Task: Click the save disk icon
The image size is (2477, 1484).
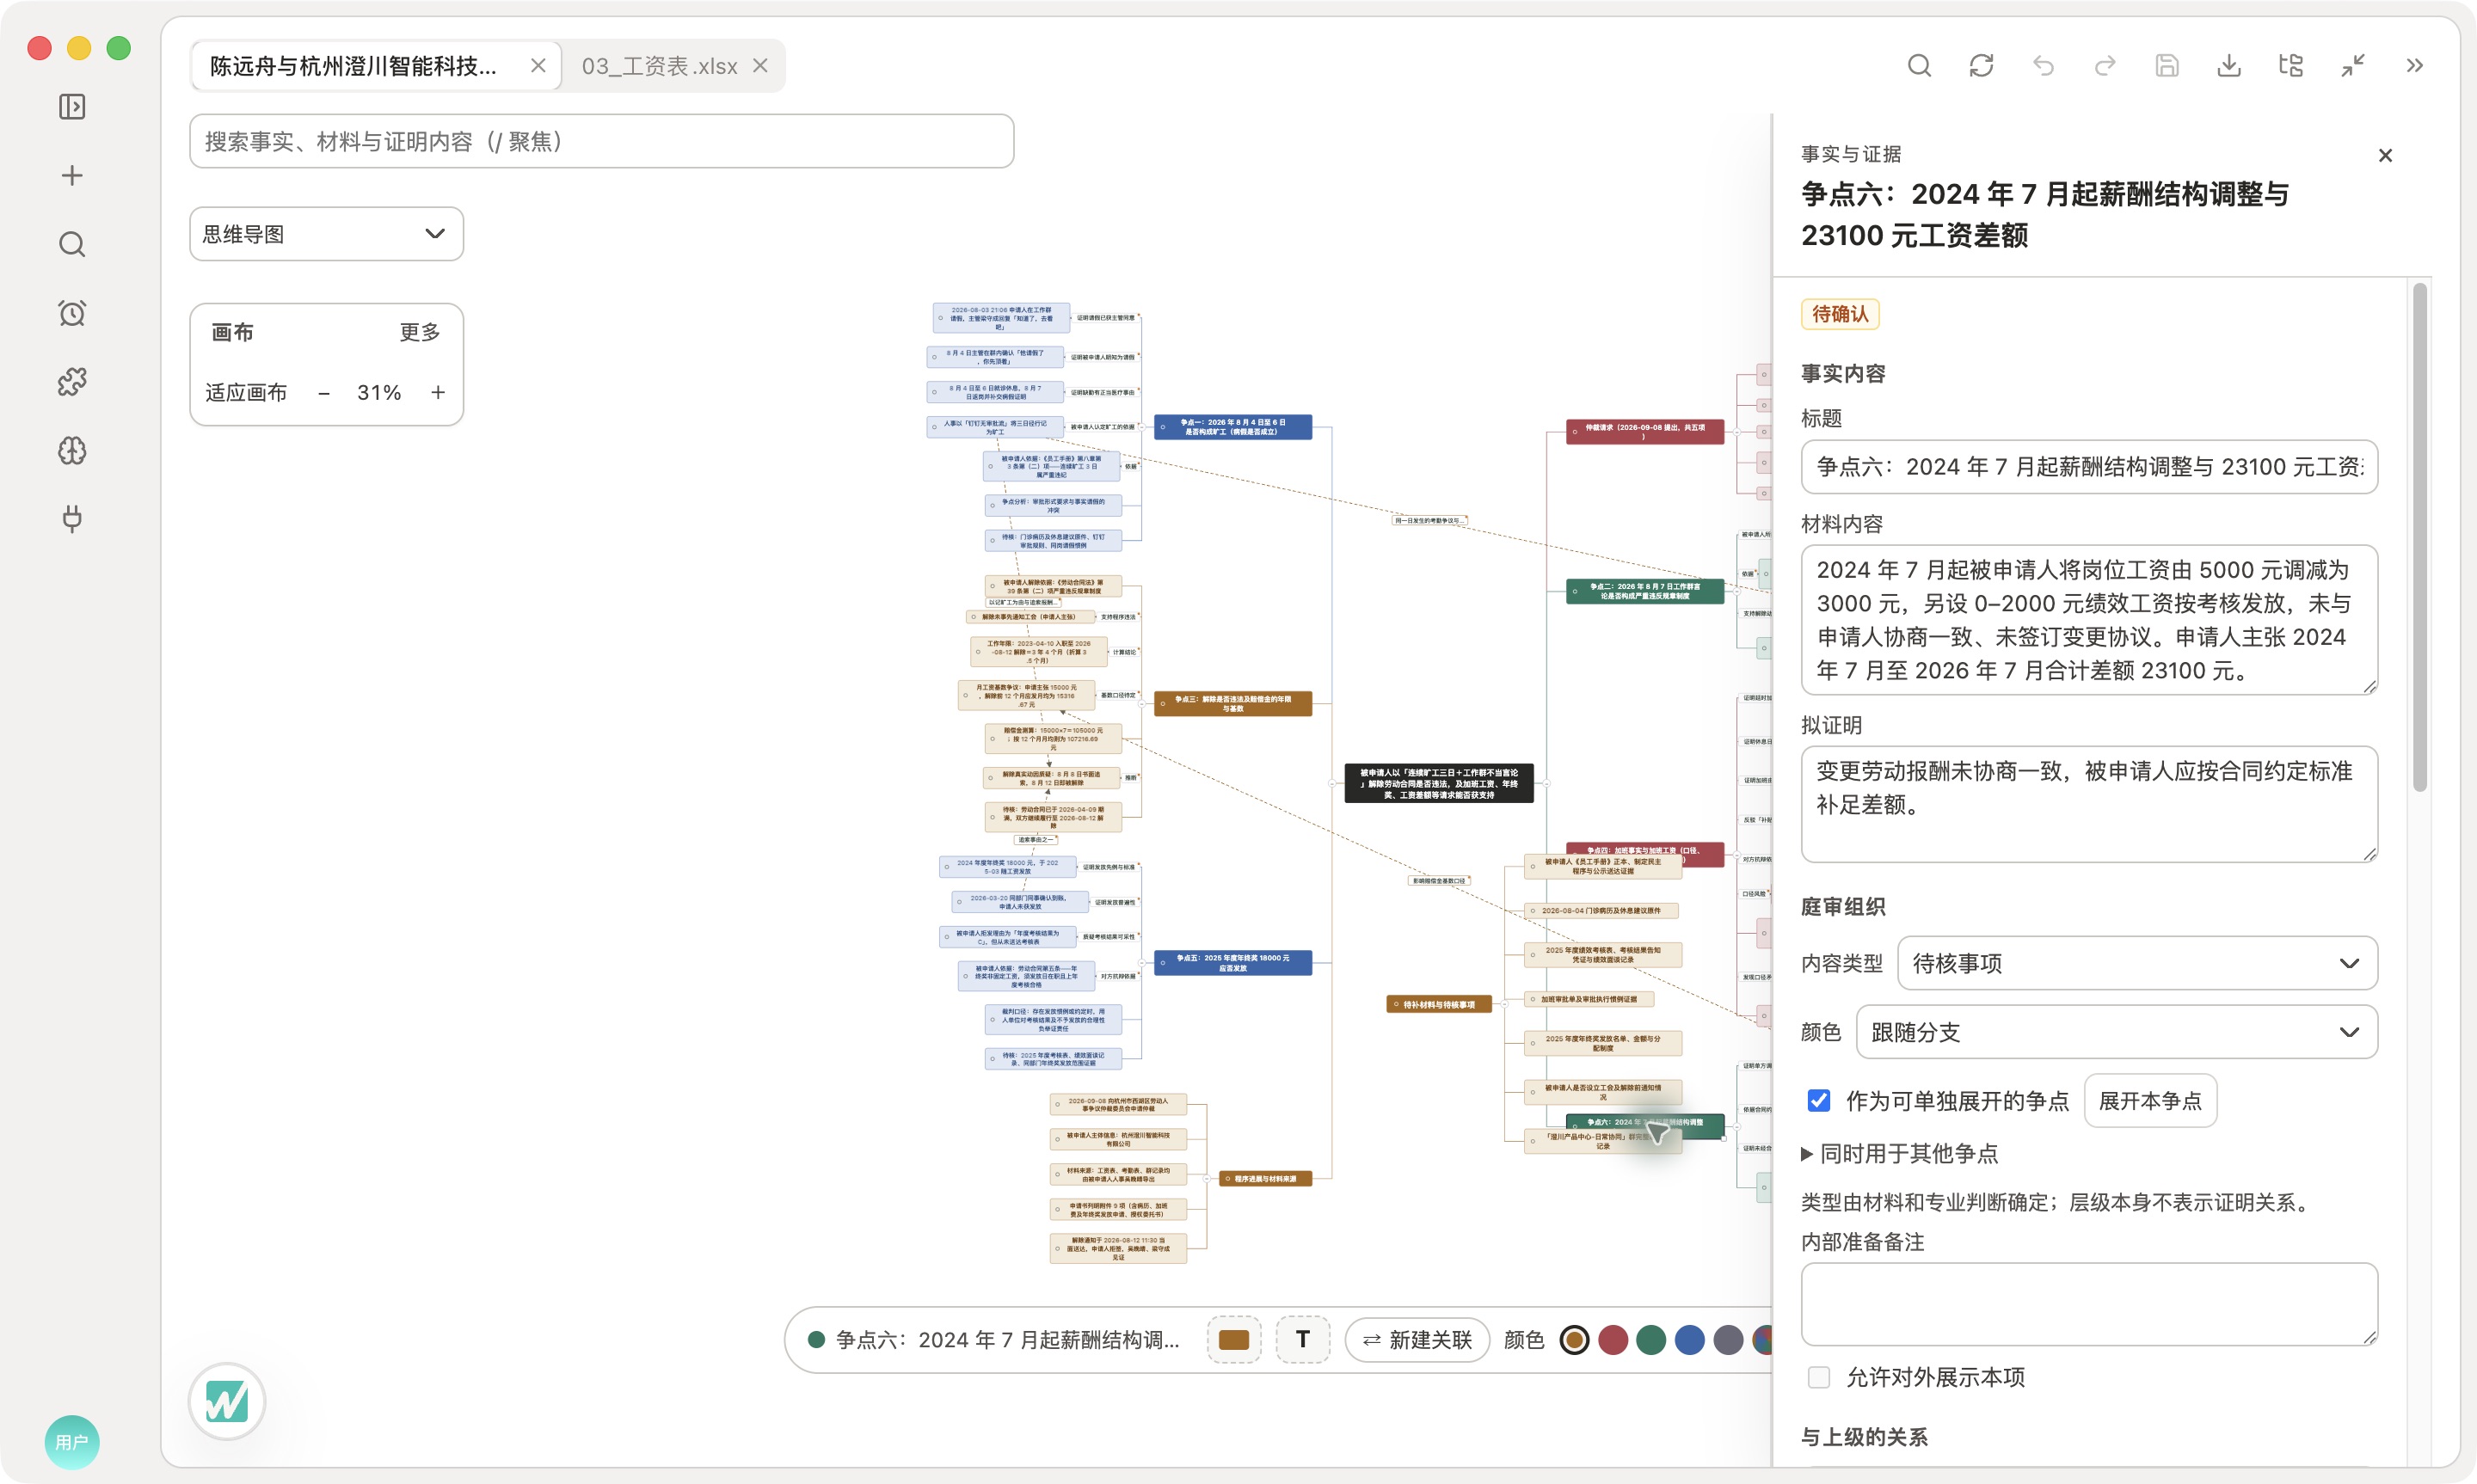Action: click(2167, 66)
